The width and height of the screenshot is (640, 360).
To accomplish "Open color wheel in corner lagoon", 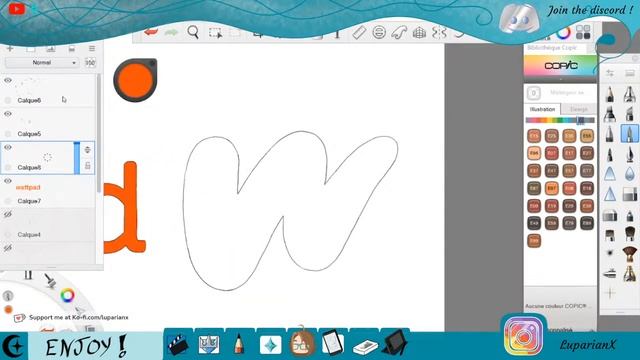I will click(67, 295).
